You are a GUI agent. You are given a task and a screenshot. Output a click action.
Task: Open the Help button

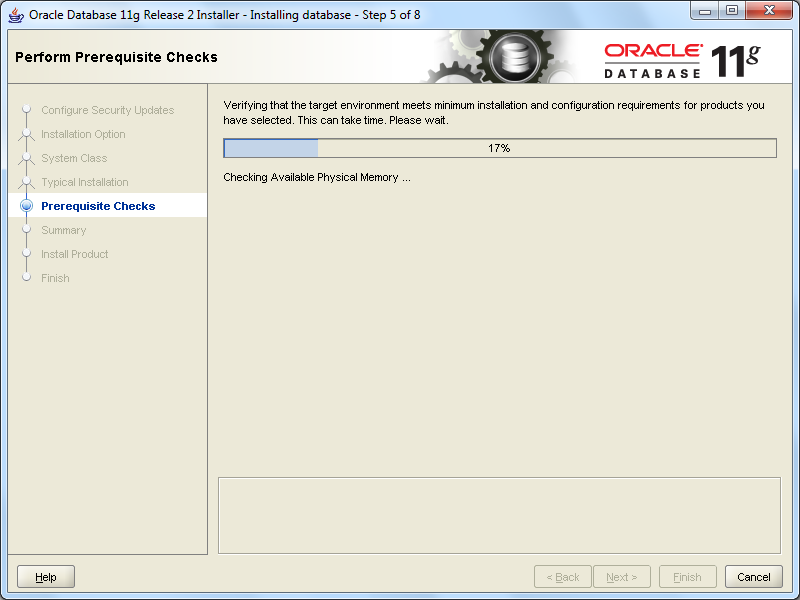(46, 577)
